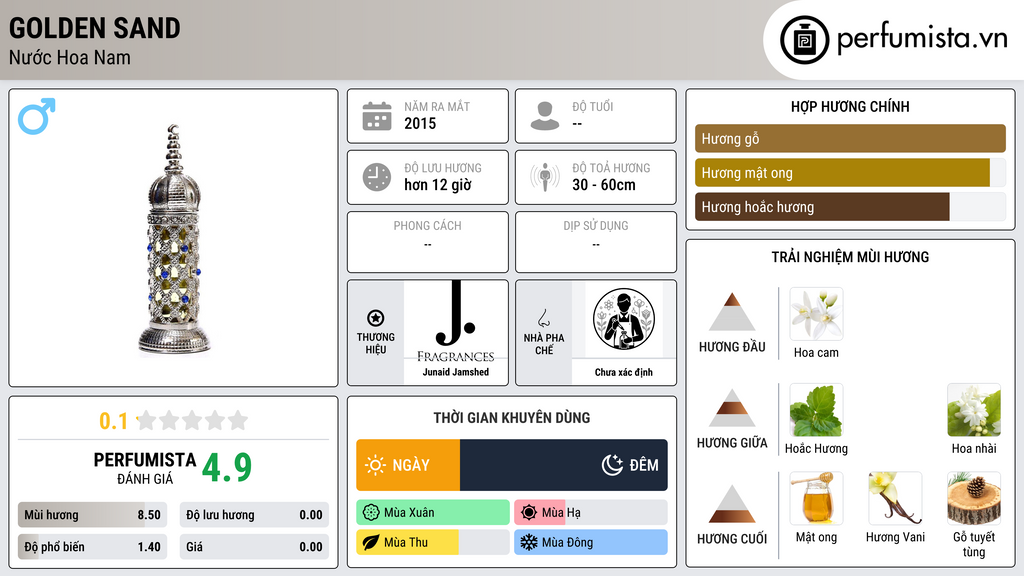Click the sillage icon beside Độ toả hương
1024x576 pixels.
click(545, 177)
